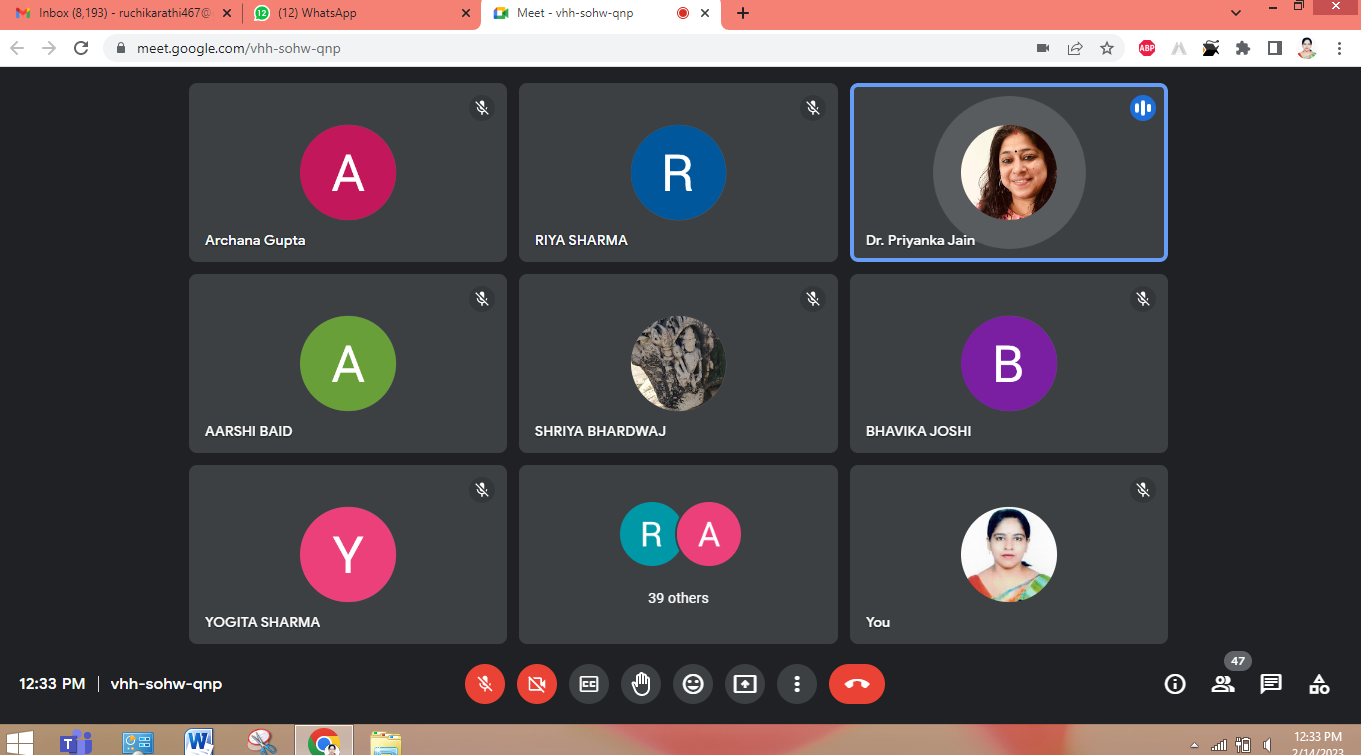The width and height of the screenshot is (1361, 755).
Task: Show the participants people panel
Action: point(1223,684)
